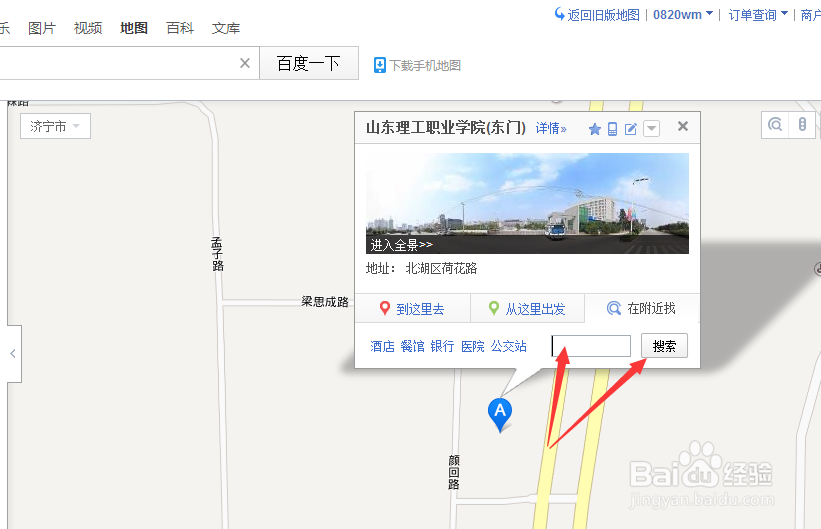Open the 济宁市 city dropdown
The image size is (821, 529).
tap(56, 126)
